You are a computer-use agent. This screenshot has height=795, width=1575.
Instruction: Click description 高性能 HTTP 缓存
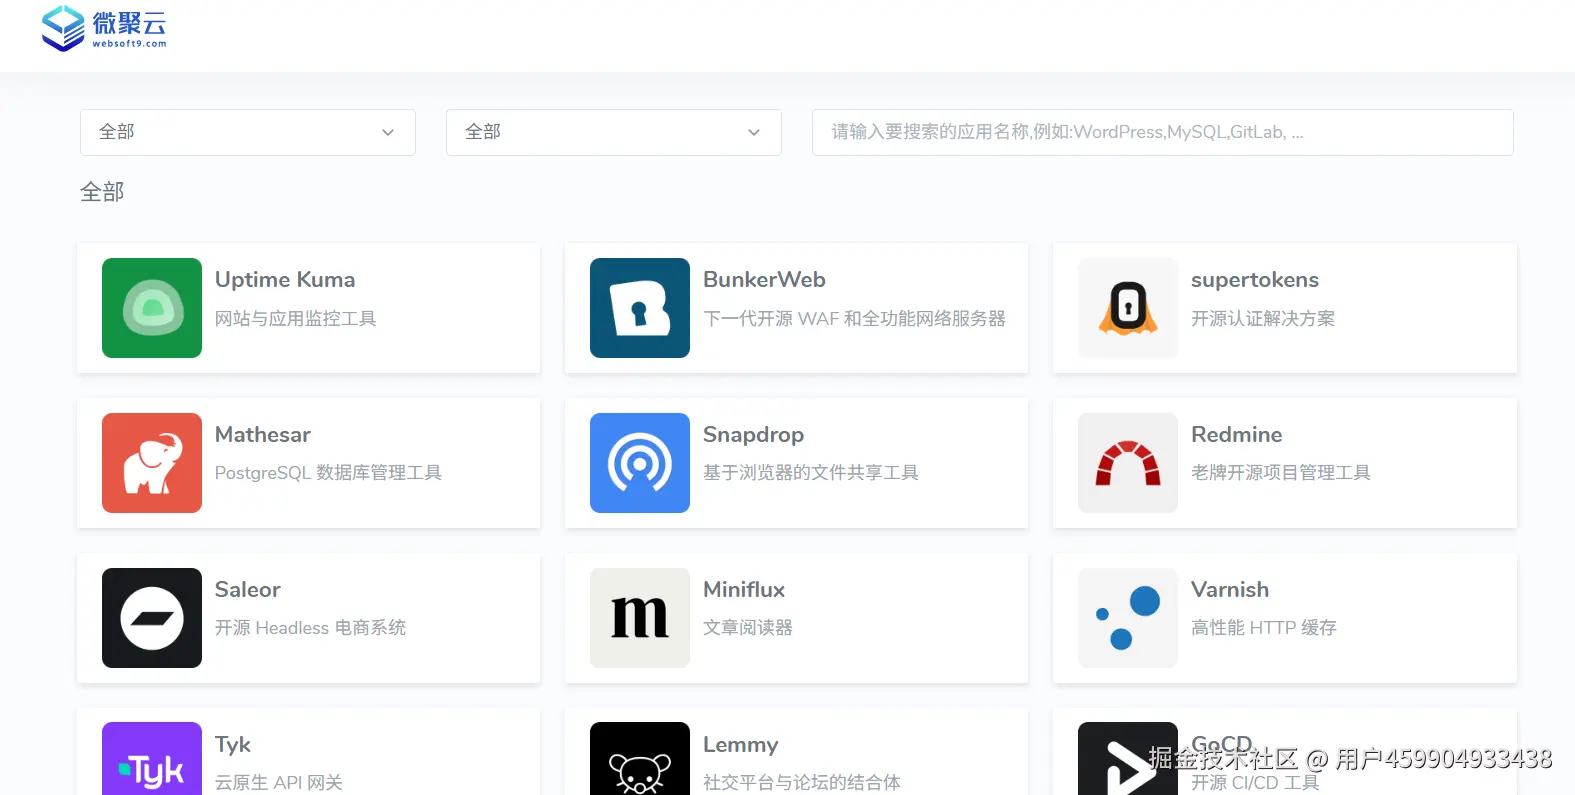pos(1264,628)
